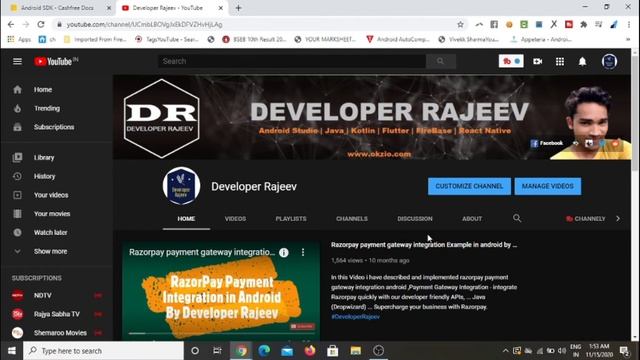Click the Facebook link on banner

tap(547, 143)
